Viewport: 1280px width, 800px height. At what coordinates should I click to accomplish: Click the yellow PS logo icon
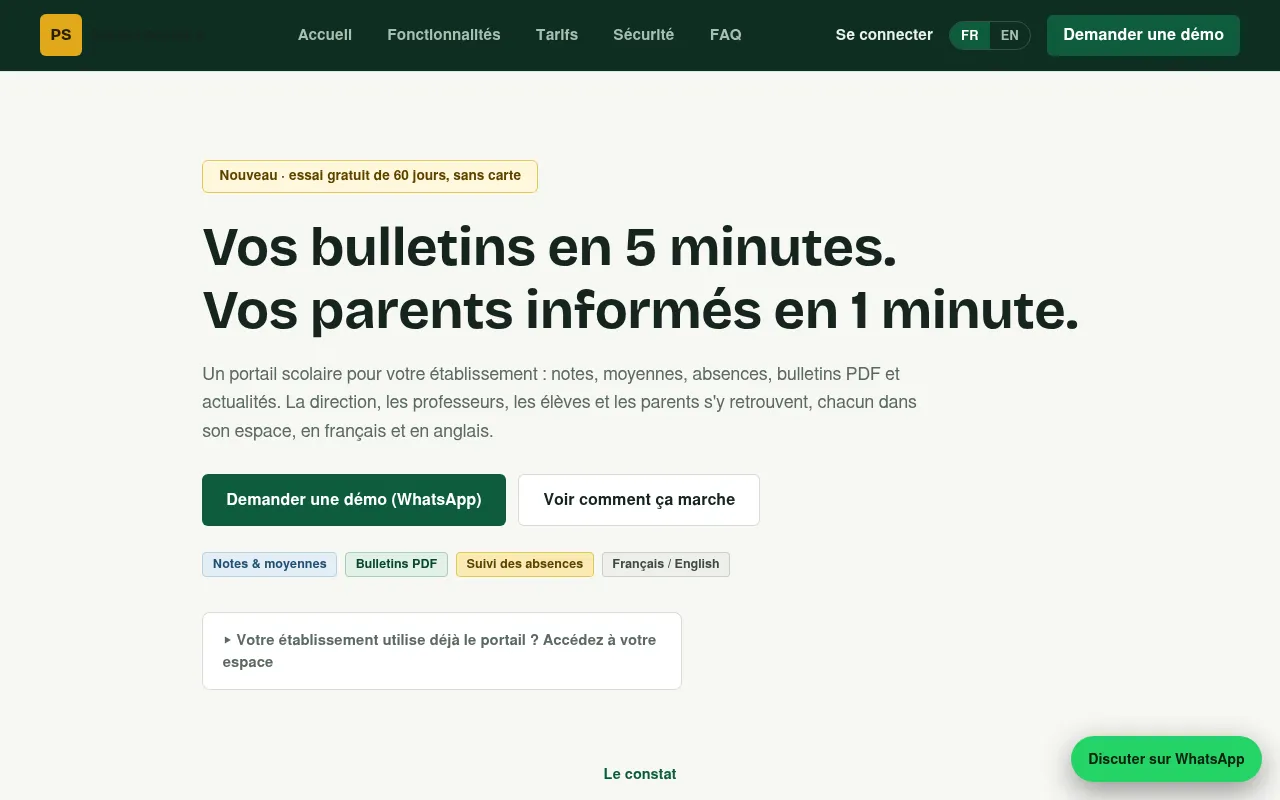point(61,35)
